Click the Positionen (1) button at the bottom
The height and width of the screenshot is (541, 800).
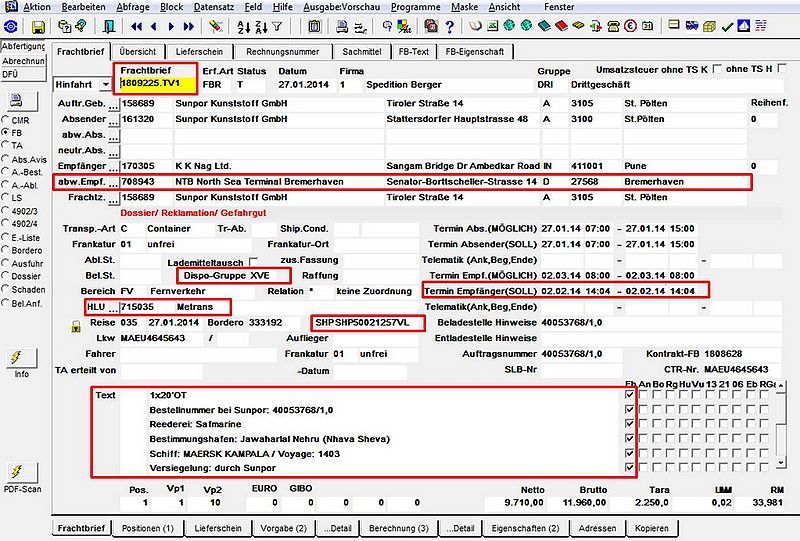[x=148, y=528]
